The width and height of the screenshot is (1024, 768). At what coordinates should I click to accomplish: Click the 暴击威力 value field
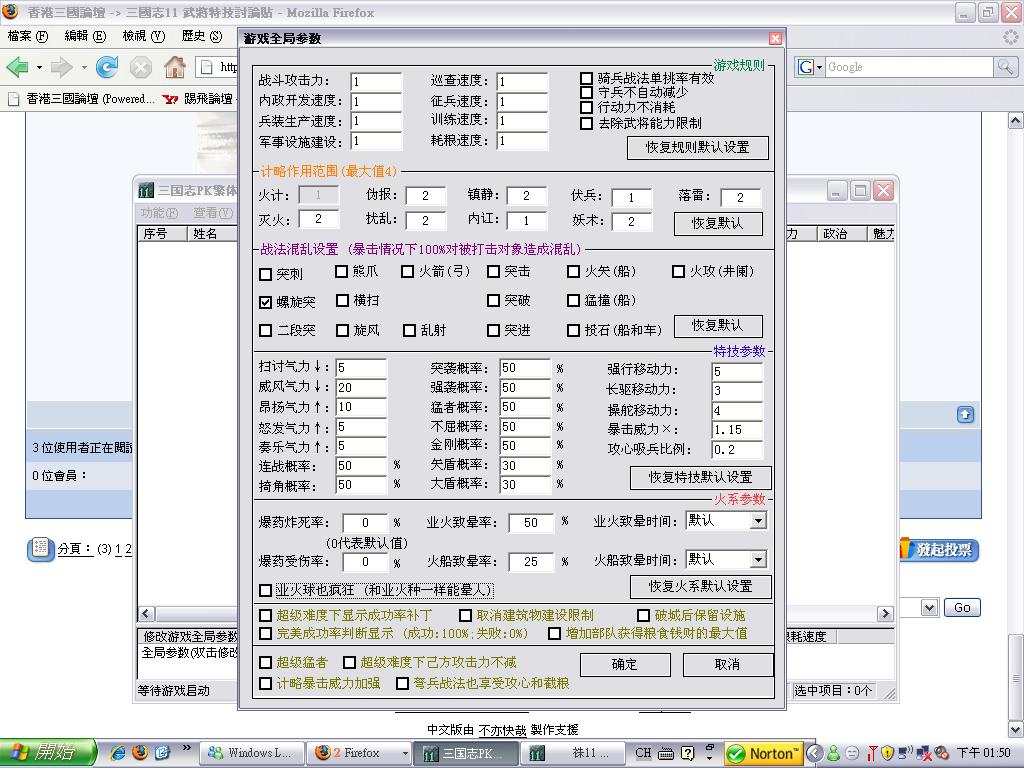[737, 430]
